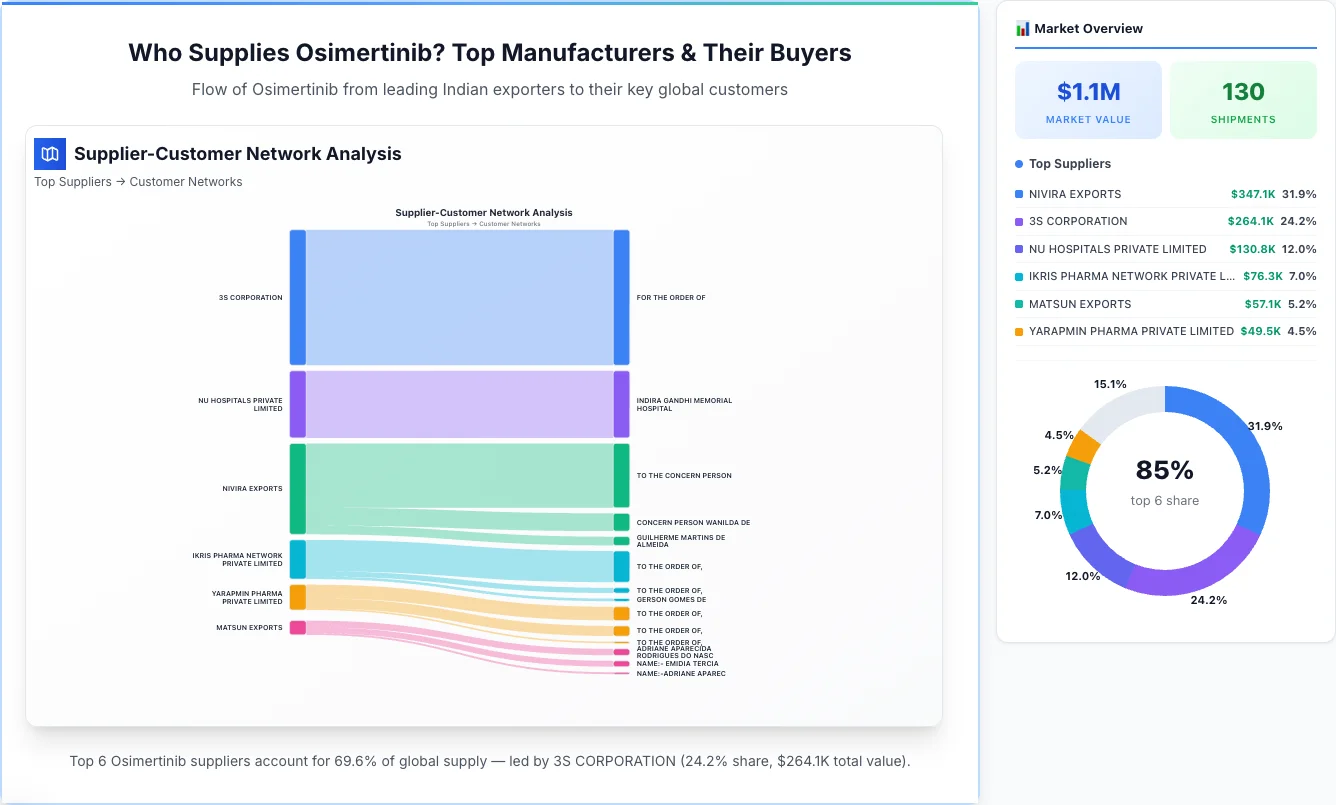Open the $347.1K value link for NIVIRA EXPORTS
Viewport: 1336px width, 805px height.
pos(1252,194)
